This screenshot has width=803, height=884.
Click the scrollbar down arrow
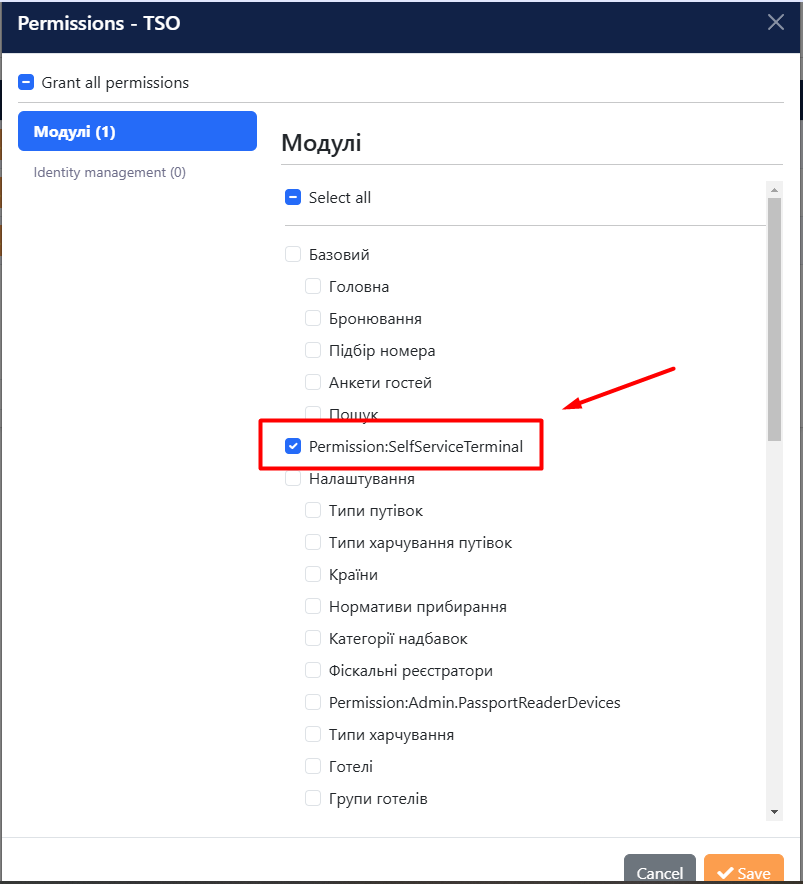tap(774, 811)
